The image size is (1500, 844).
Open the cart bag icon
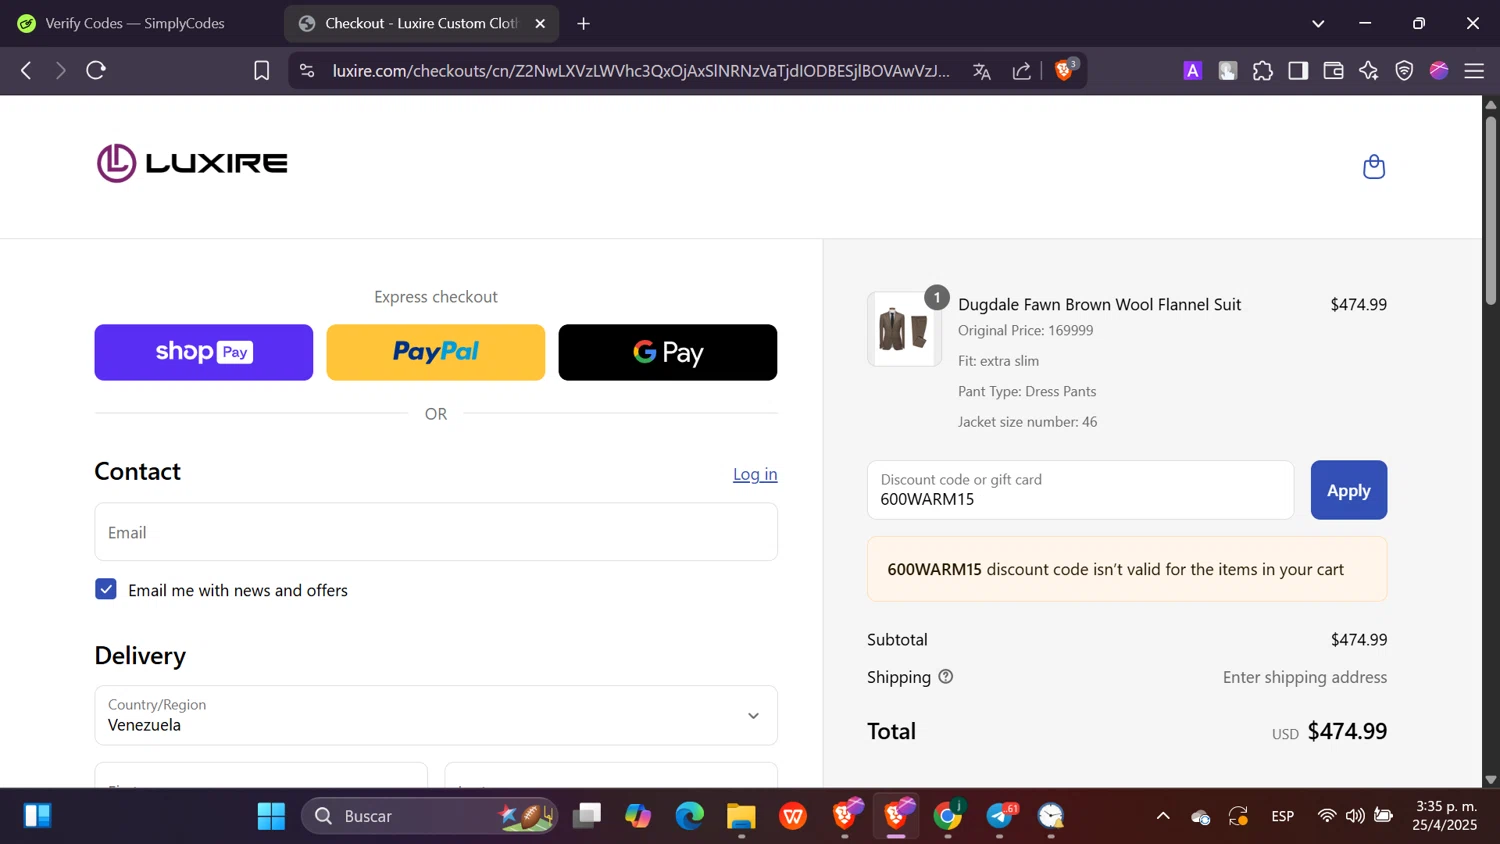[x=1374, y=166]
